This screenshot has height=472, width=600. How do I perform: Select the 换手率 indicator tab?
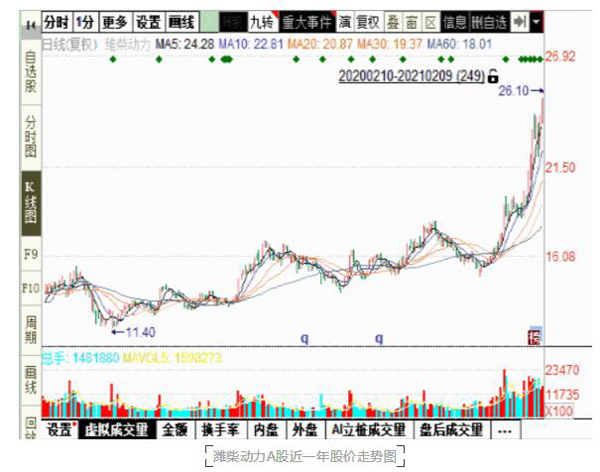click(x=219, y=430)
